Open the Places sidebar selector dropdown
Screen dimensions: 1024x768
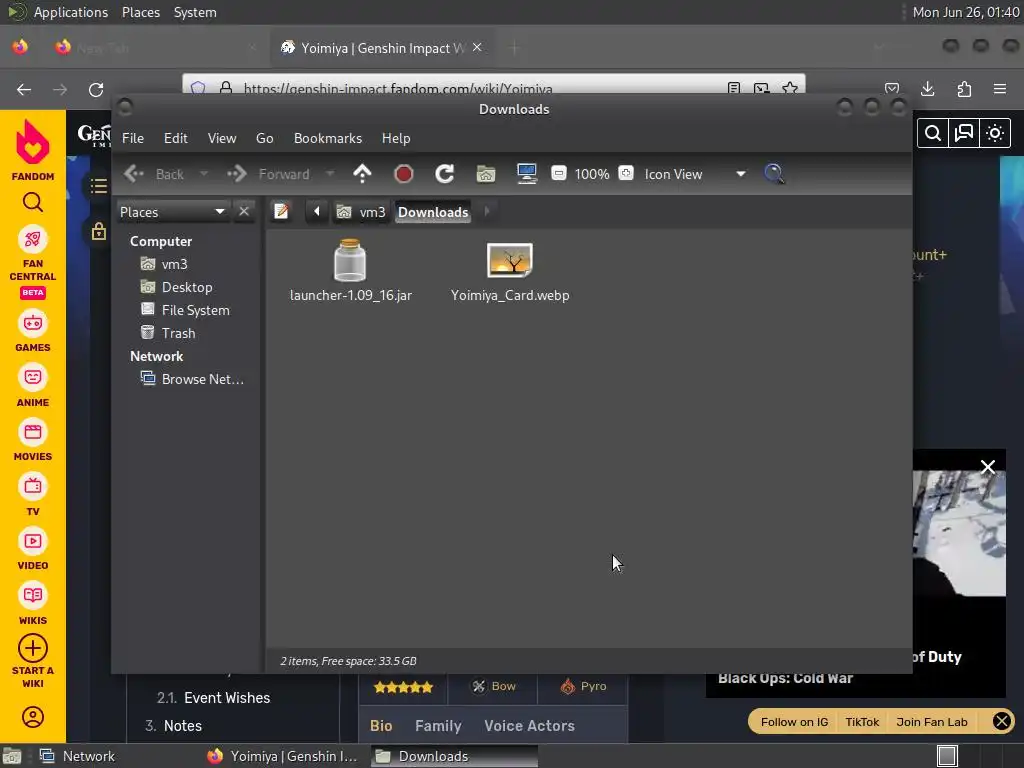click(x=172, y=212)
